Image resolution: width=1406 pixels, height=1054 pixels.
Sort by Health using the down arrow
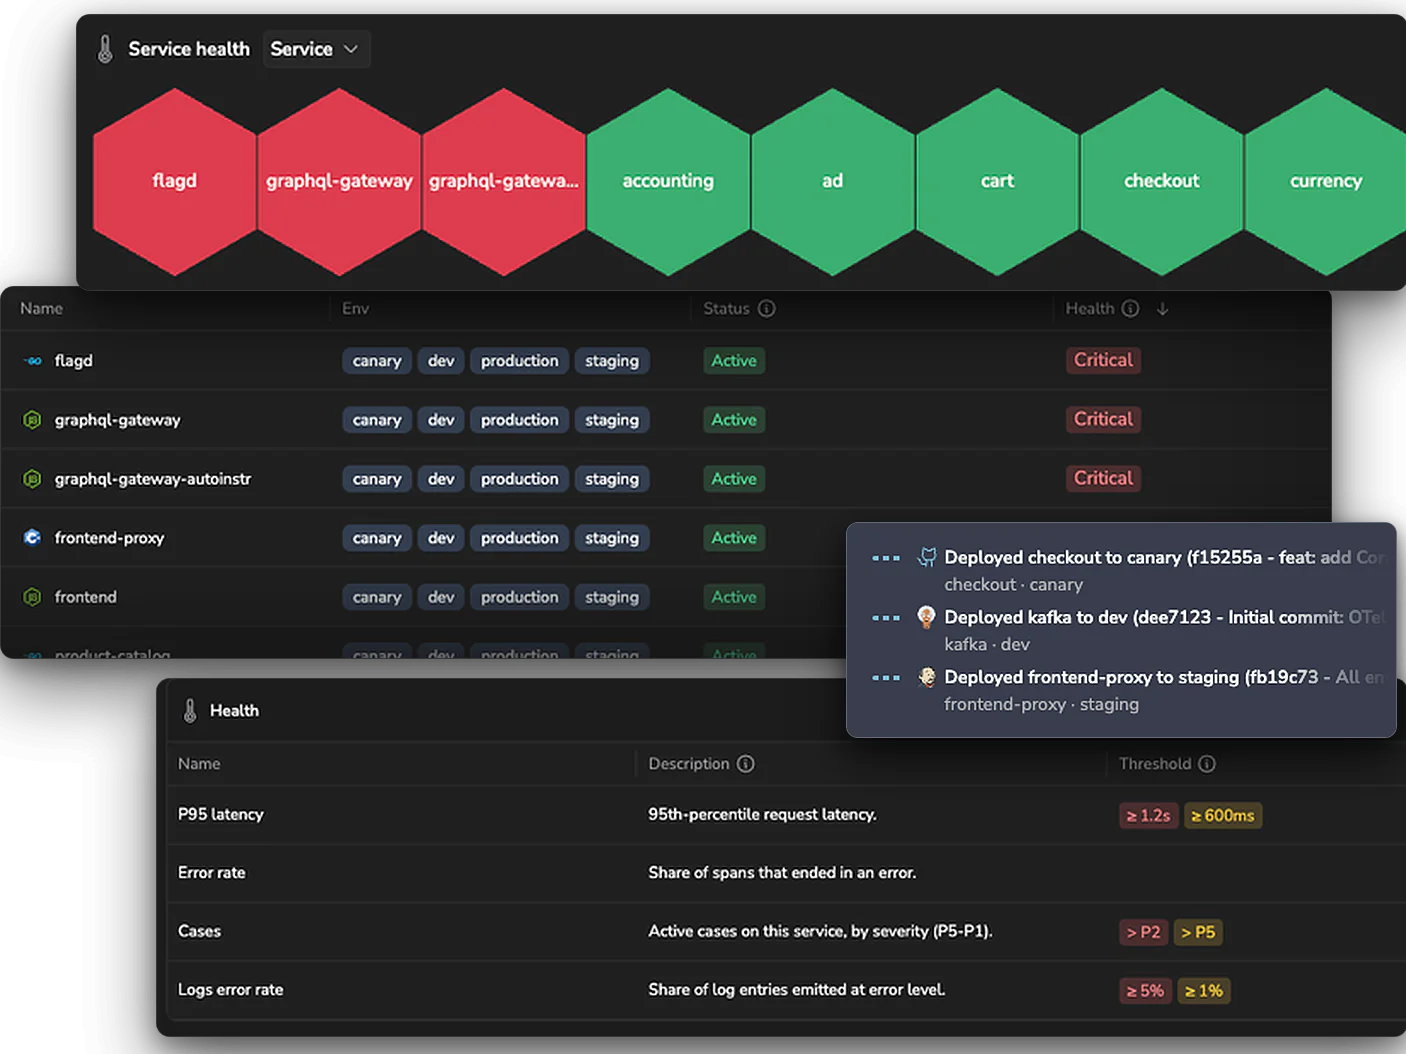(x=1162, y=309)
